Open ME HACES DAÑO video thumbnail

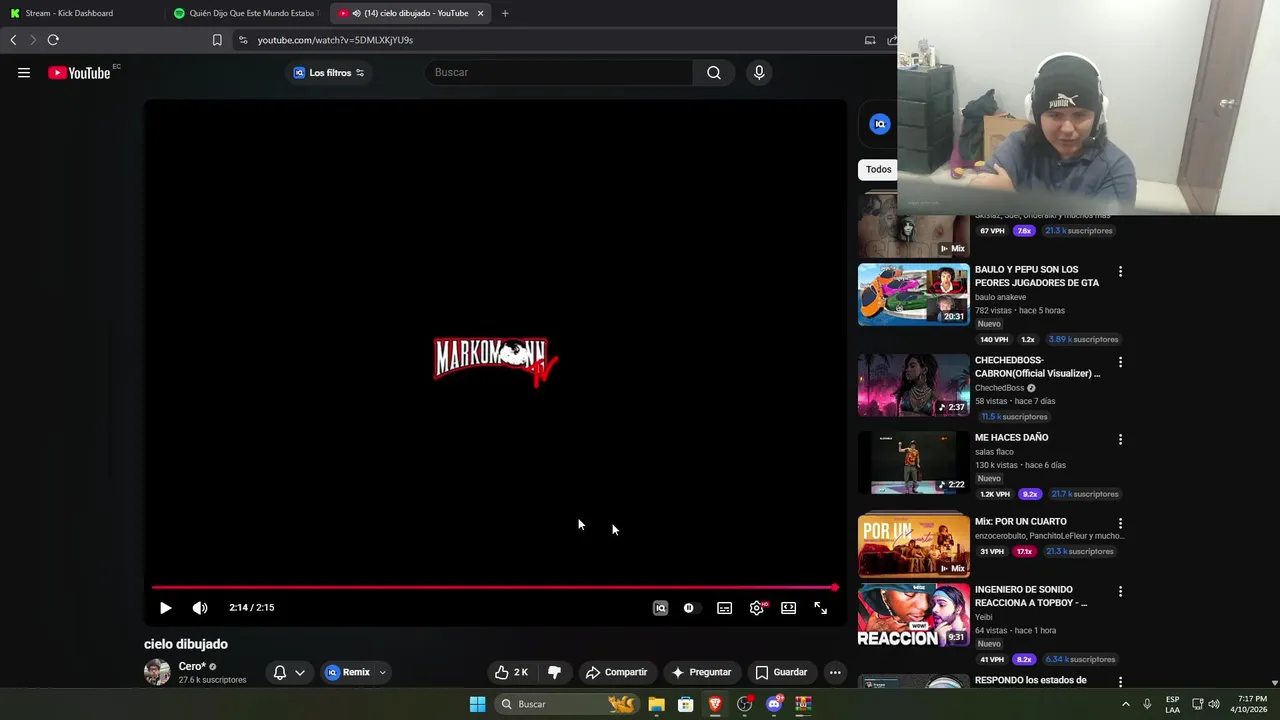tap(913, 462)
